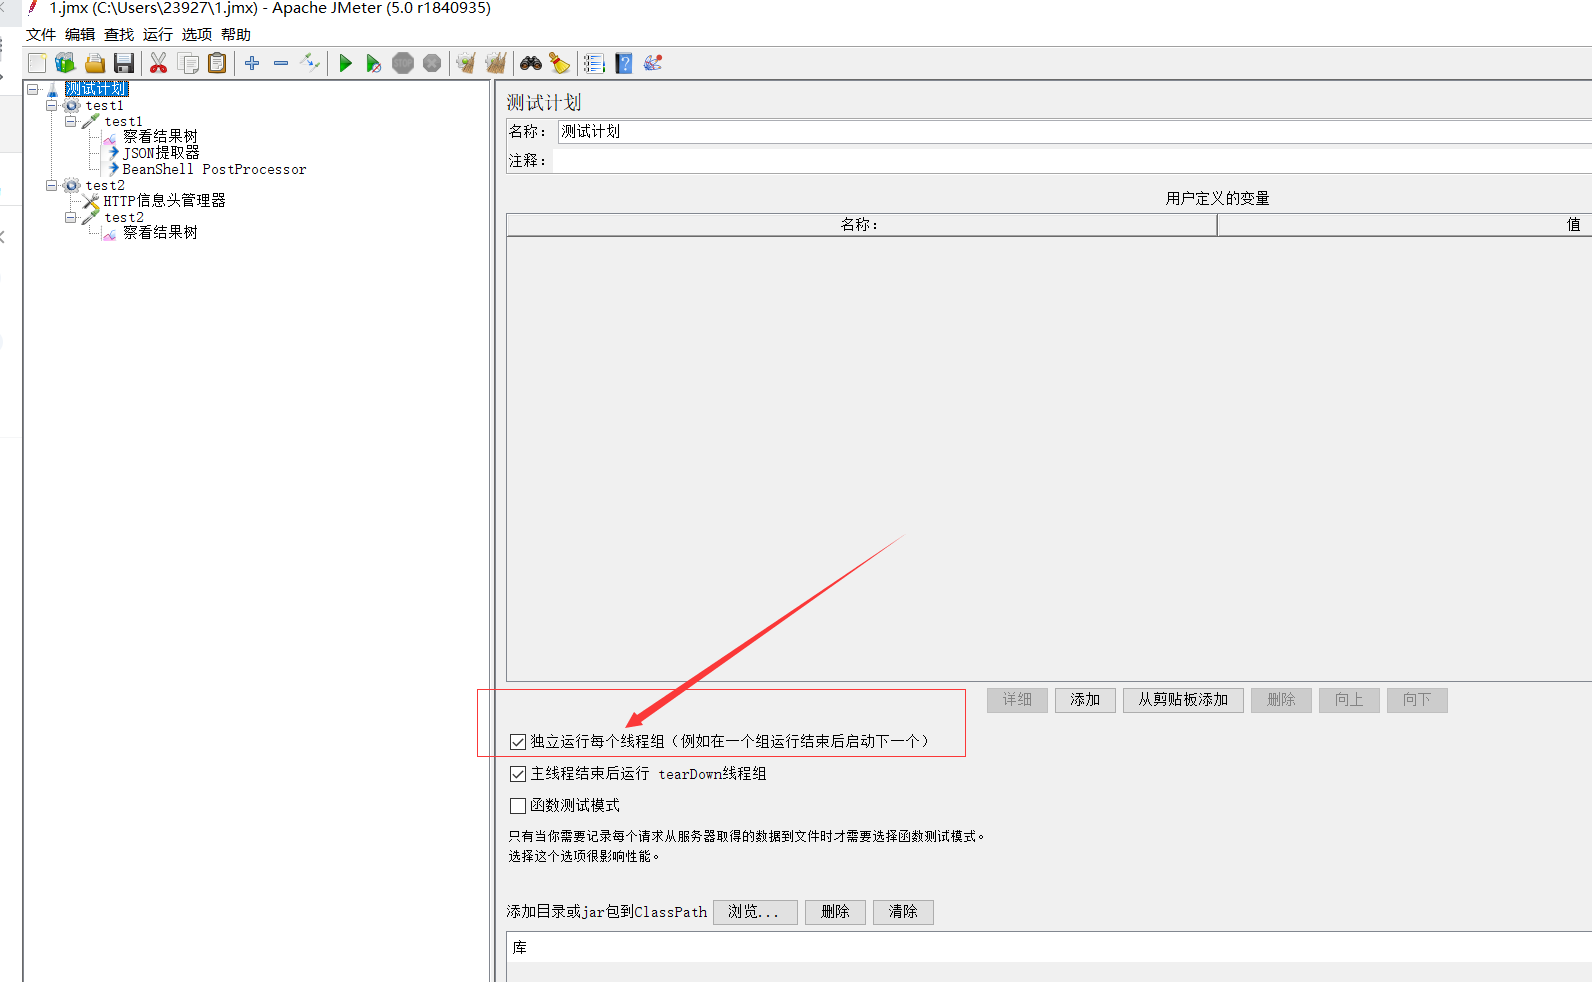Toggle run thread groups consecutively checkbox
The height and width of the screenshot is (982, 1592).
pos(518,741)
